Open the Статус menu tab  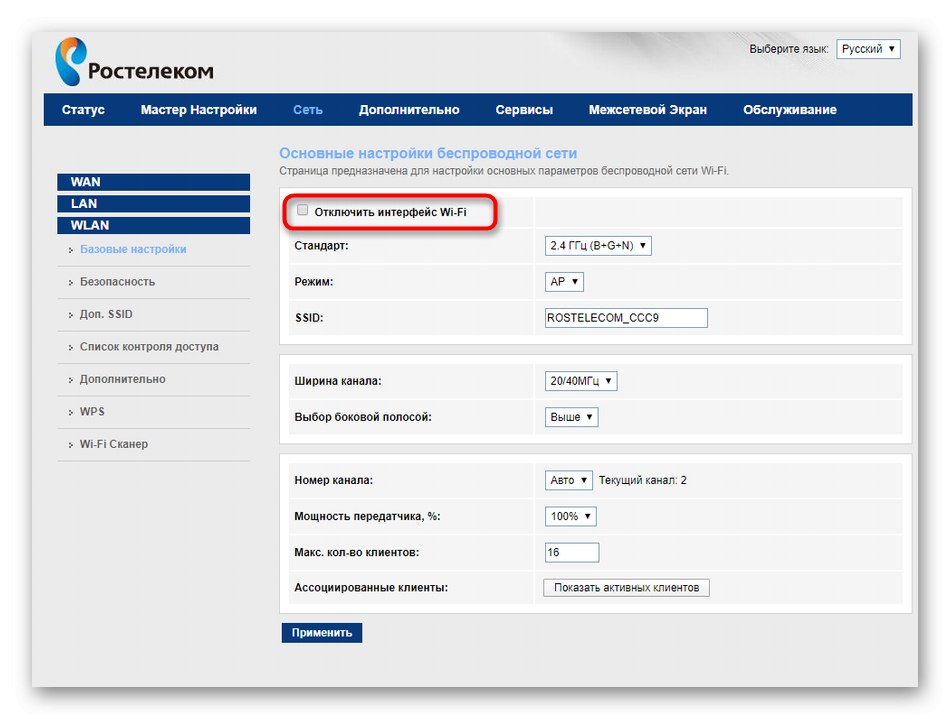(x=83, y=110)
